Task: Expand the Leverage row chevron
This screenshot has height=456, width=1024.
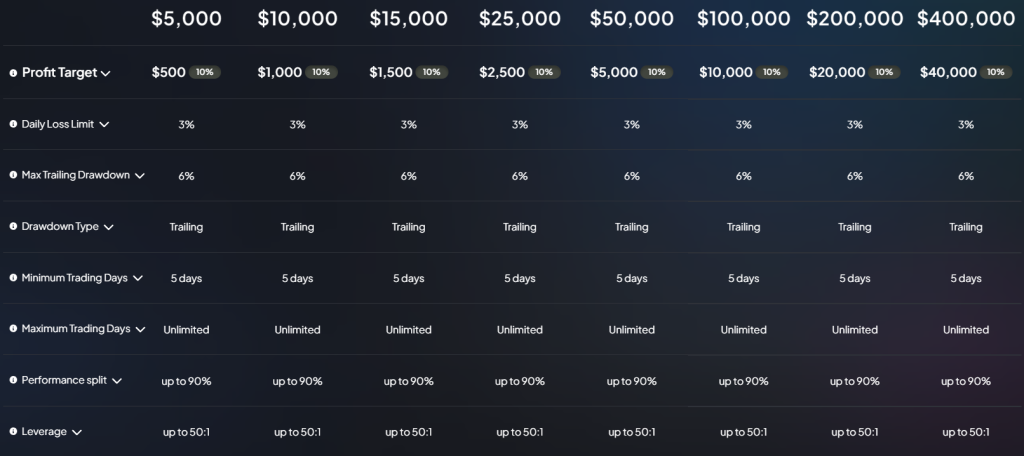Action: click(77, 433)
